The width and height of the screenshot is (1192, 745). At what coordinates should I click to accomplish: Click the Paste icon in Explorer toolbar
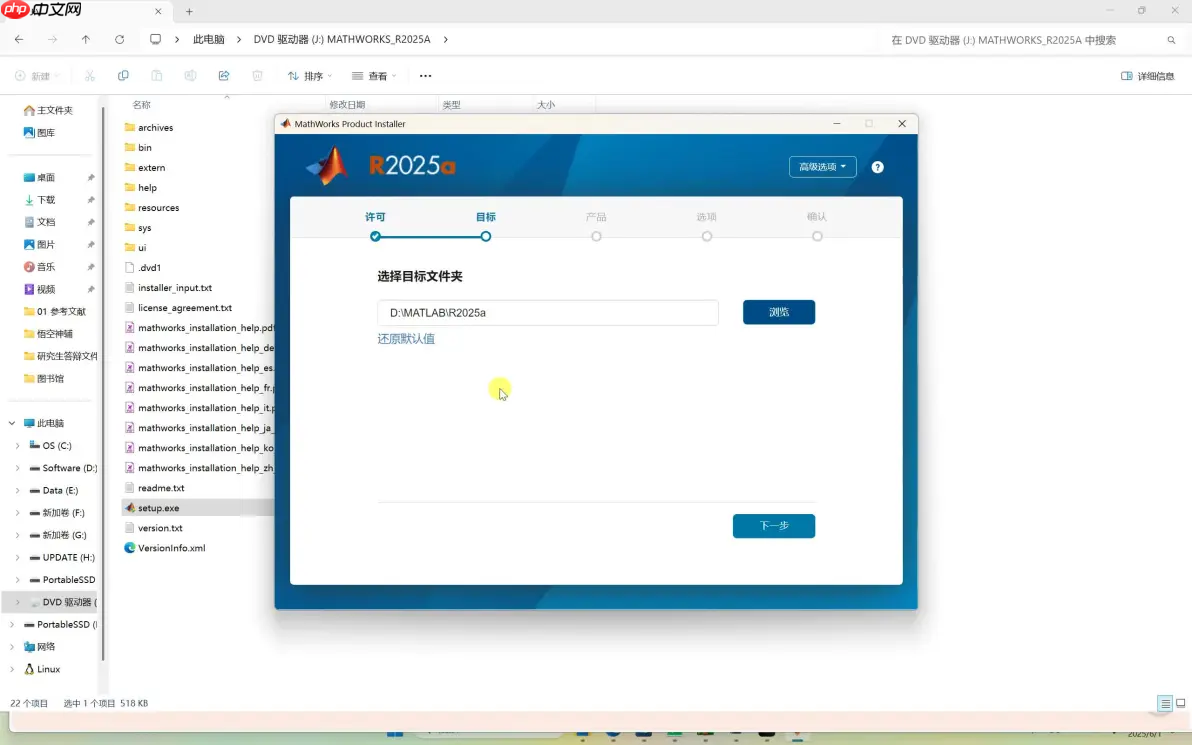156,75
